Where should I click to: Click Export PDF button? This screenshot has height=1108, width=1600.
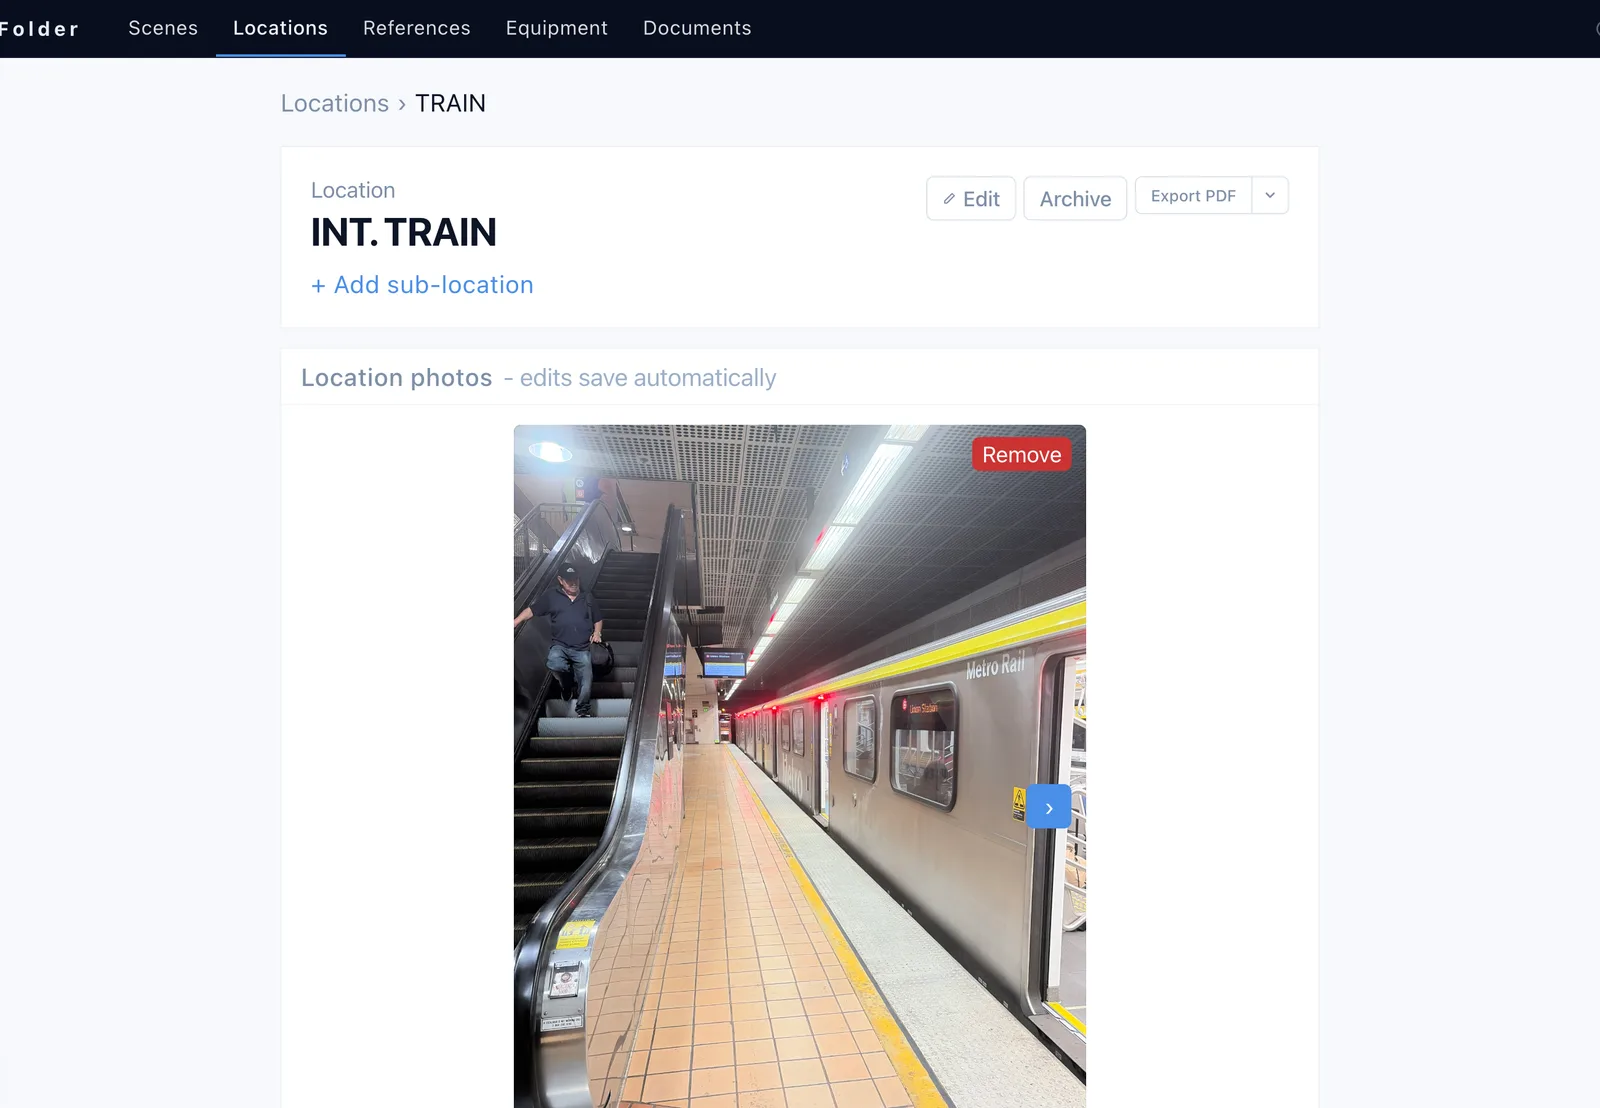pos(1193,196)
